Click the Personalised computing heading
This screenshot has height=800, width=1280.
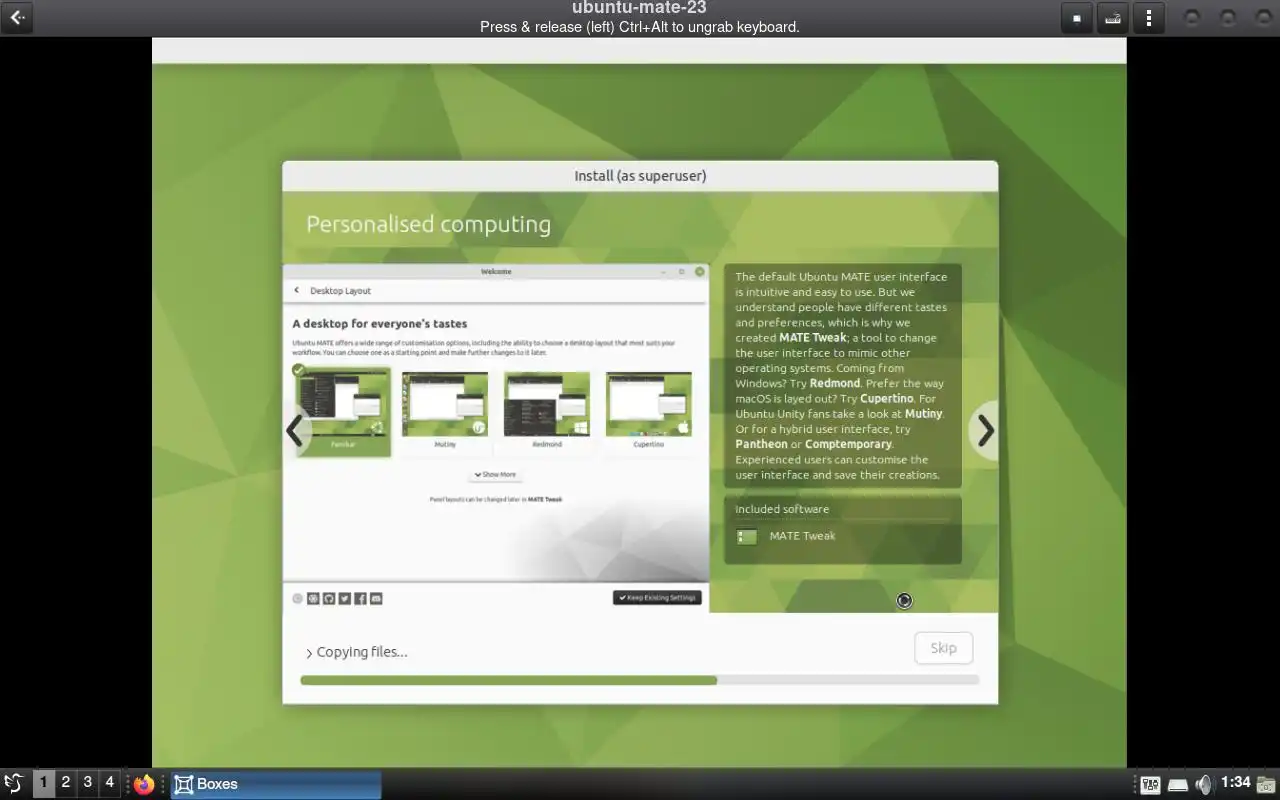428,224
